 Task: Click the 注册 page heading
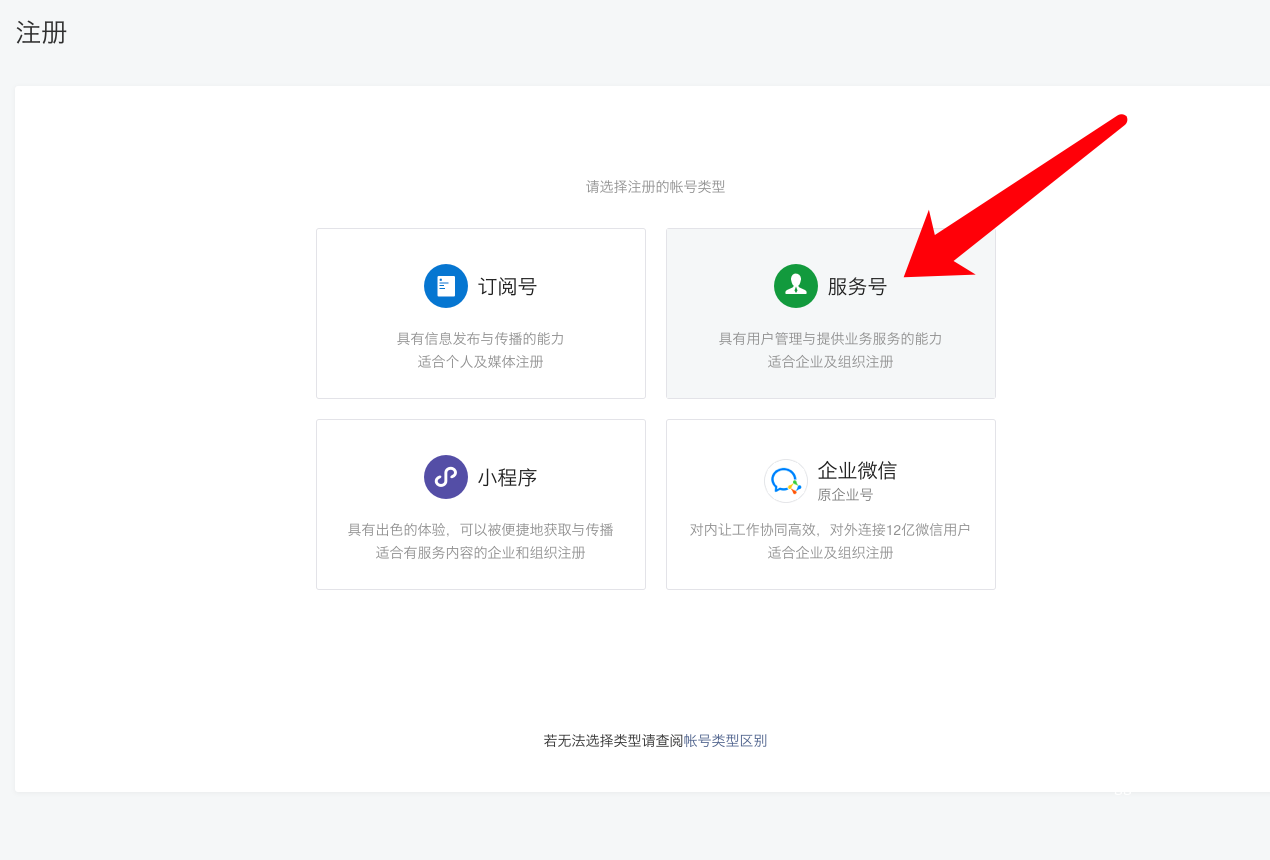[40, 32]
